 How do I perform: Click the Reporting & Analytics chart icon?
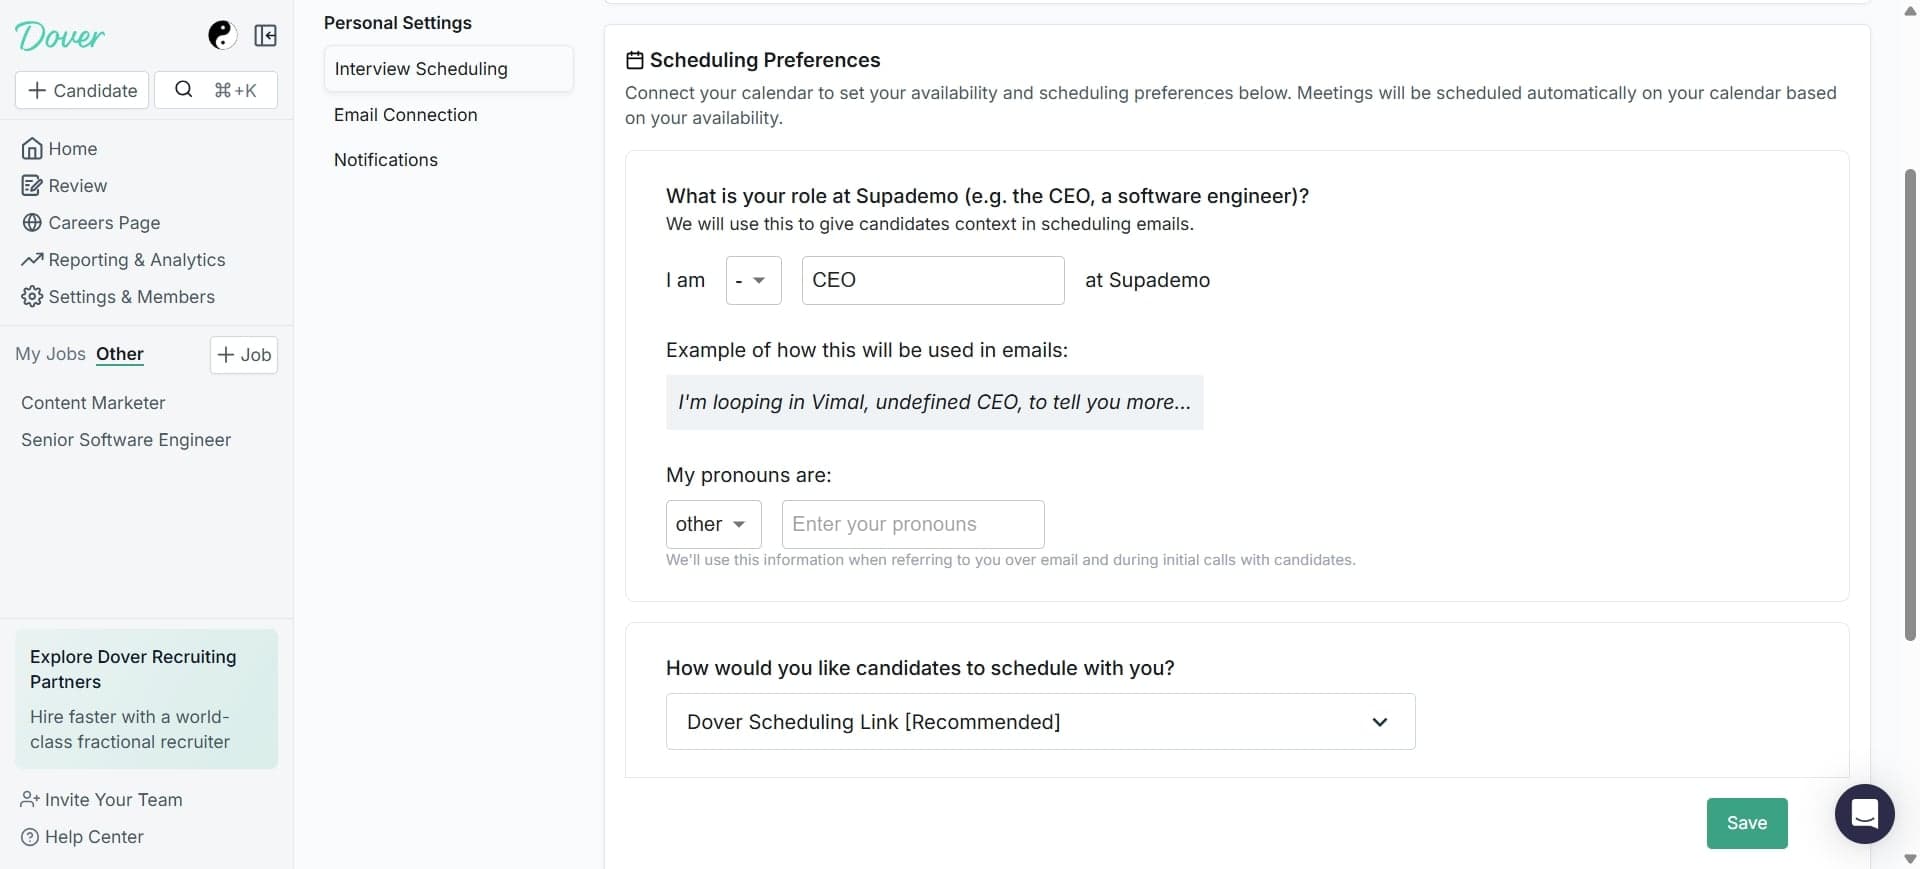coord(32,259)
